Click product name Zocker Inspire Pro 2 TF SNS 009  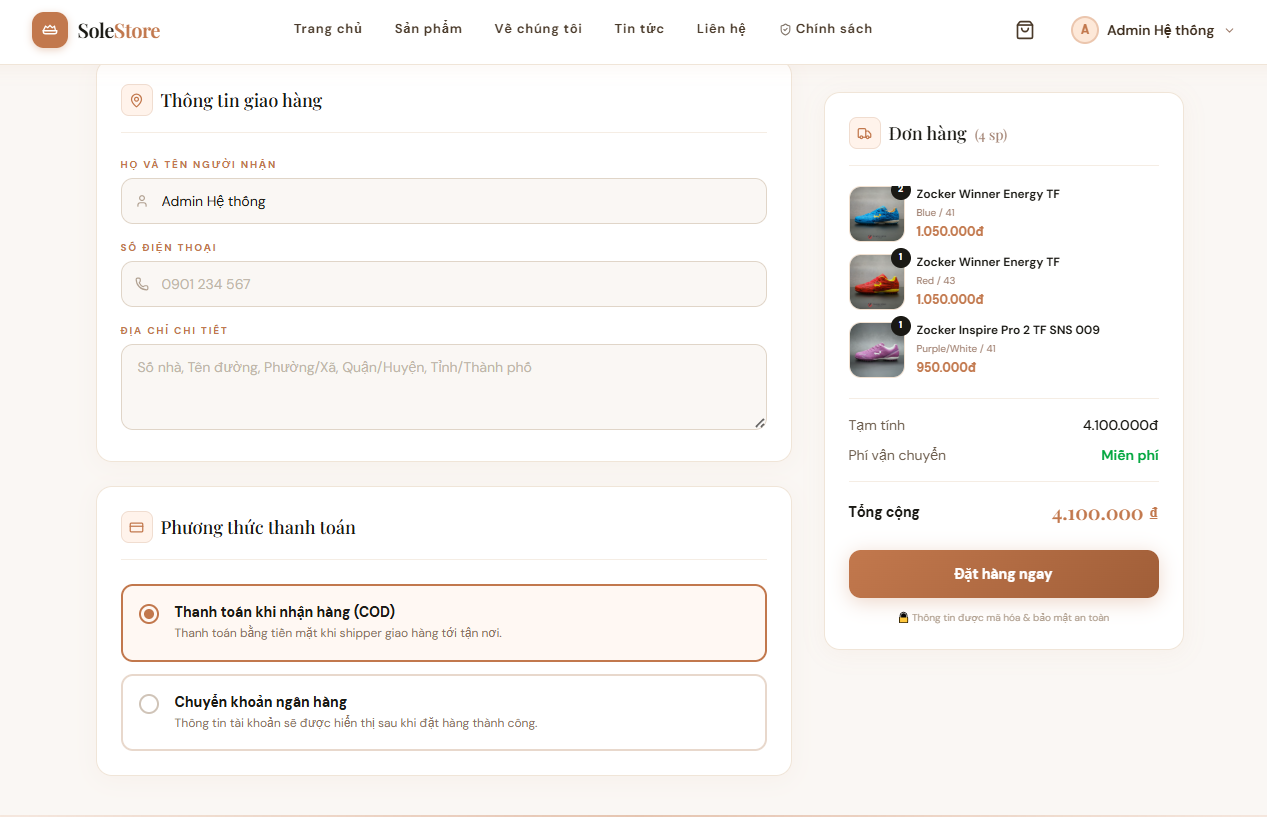pos(1008,330)
